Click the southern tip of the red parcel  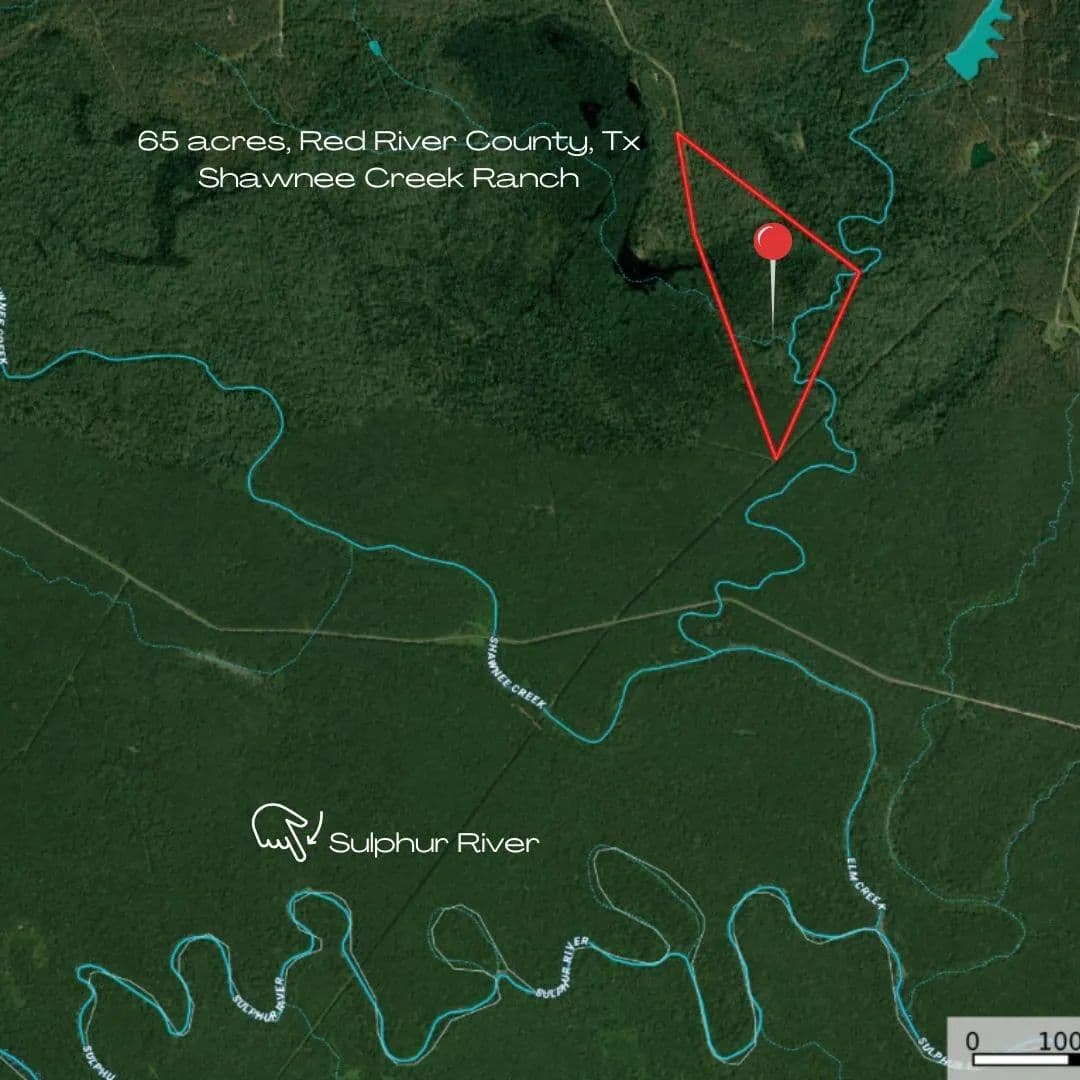[x=776, y=457]
